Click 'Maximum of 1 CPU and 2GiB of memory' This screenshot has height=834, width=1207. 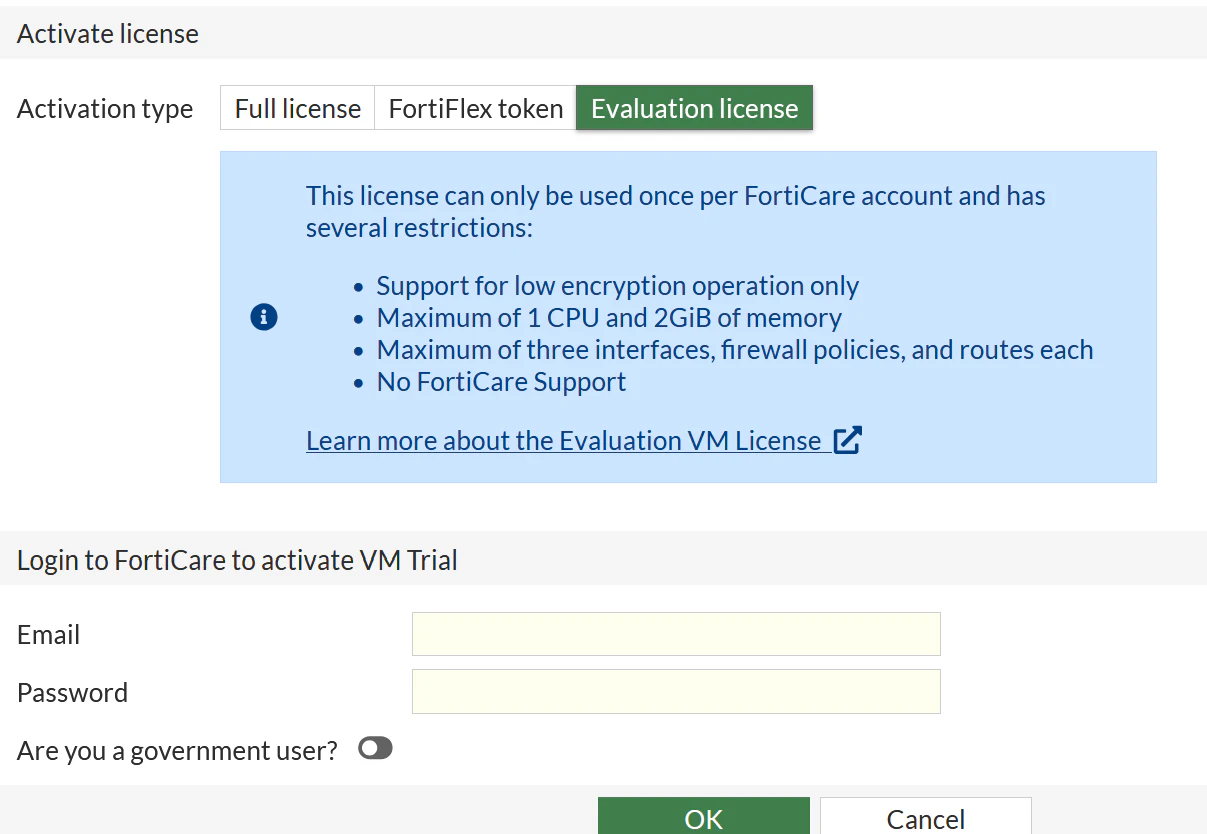click(609, 318)
